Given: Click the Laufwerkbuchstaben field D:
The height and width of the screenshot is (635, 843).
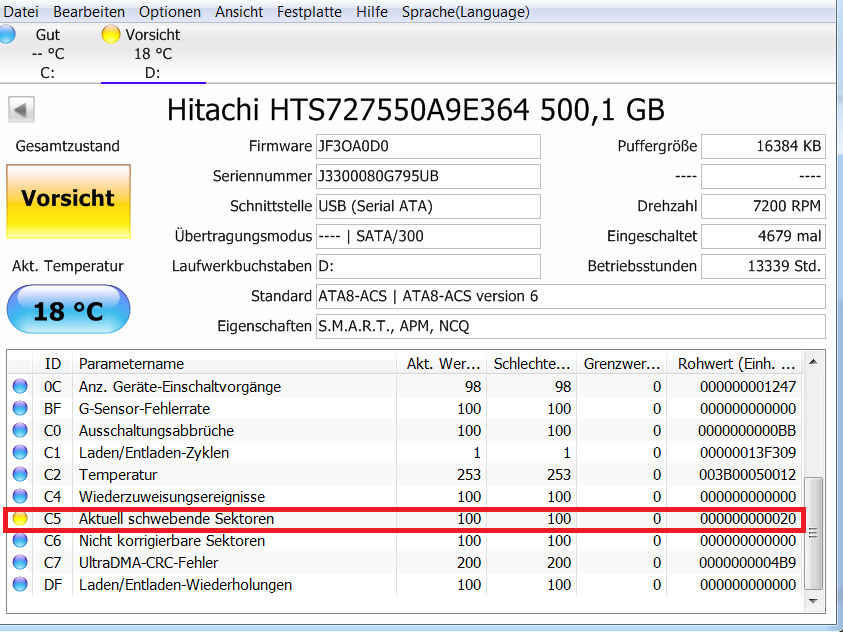Looking at the screenshot, I should coord(428,267).
